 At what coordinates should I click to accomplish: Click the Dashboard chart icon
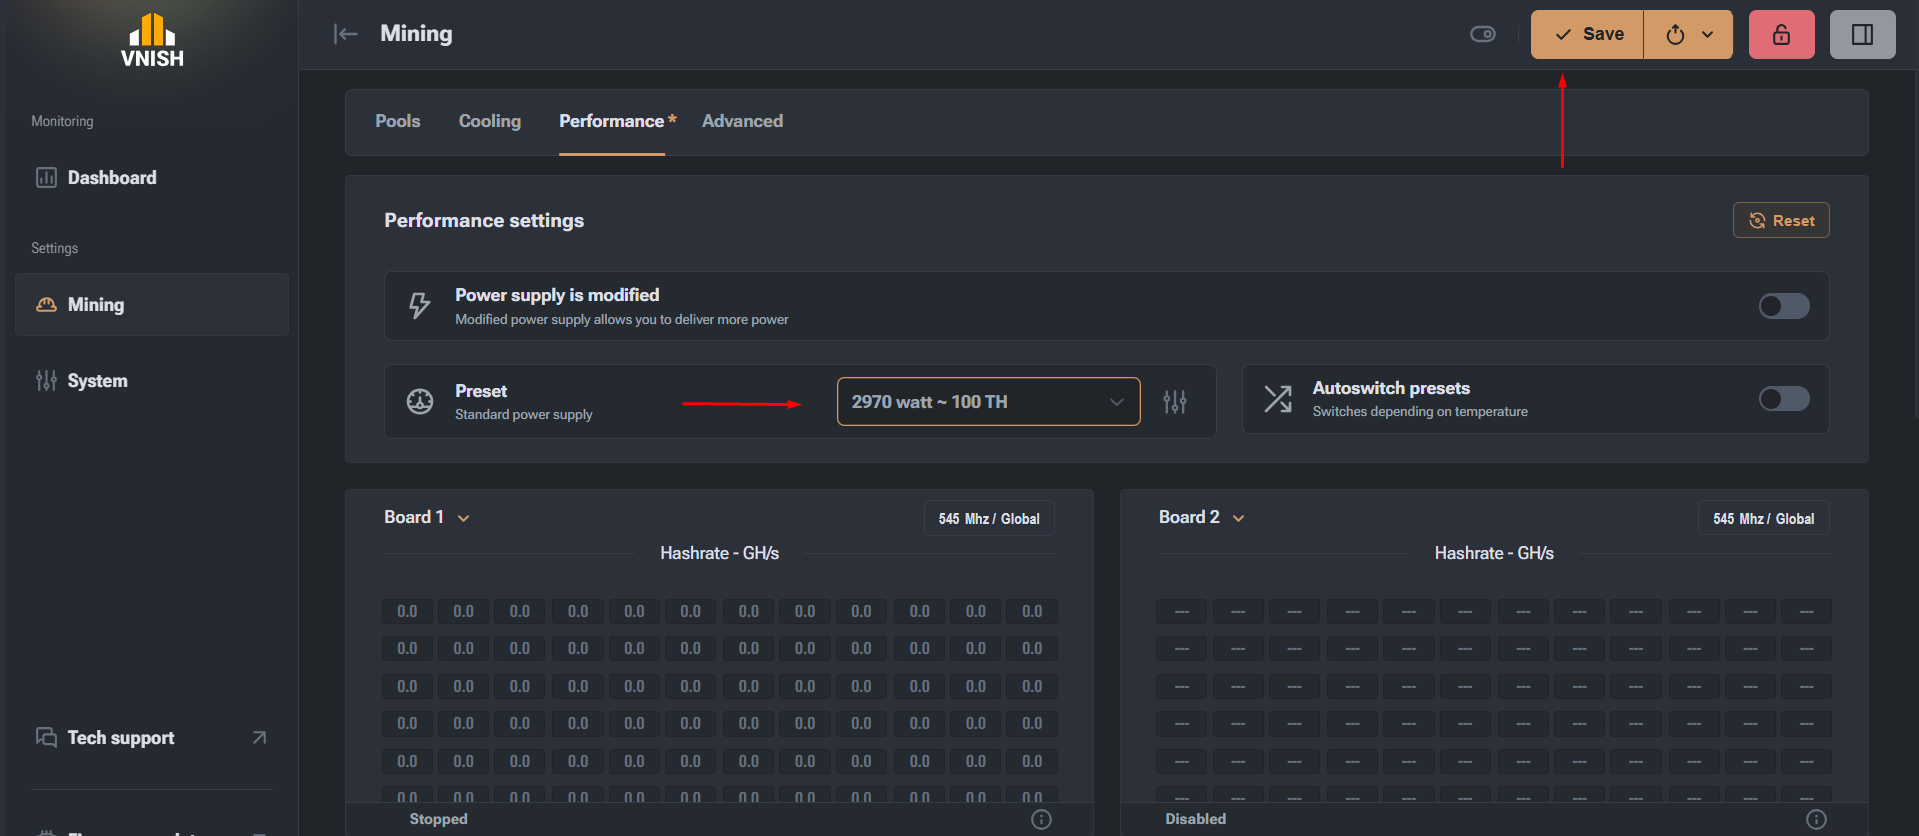(46, 178)
